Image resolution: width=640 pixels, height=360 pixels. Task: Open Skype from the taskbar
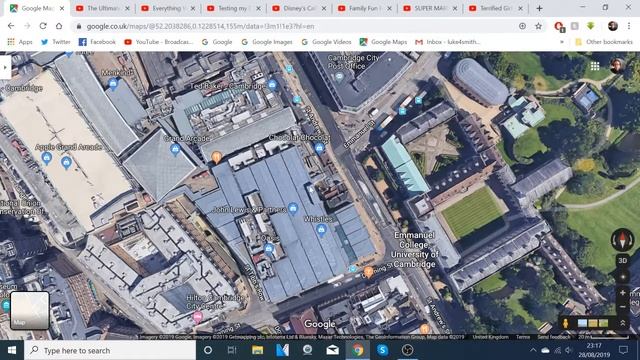click(x=382, y=350)
